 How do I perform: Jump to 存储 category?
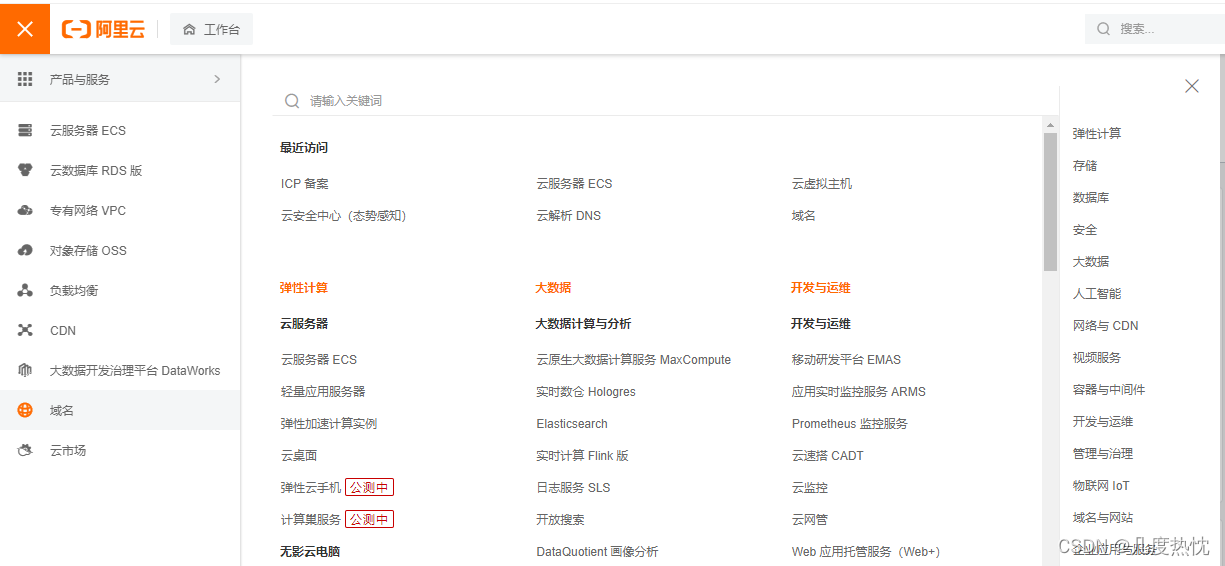coord(1085,166)
